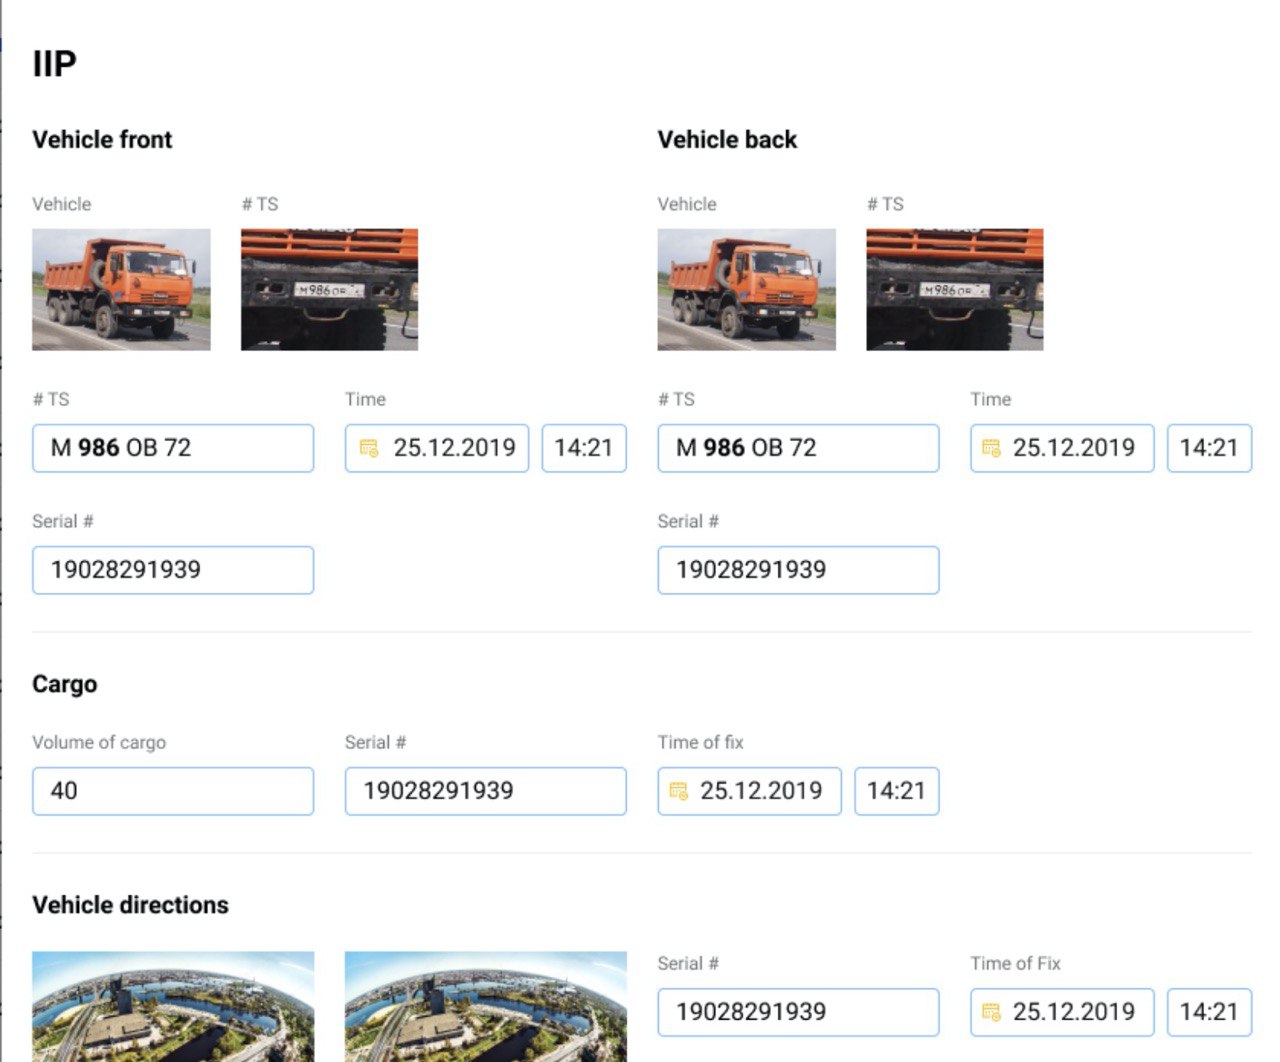Open second Vehicle directions panorama image

click(x=485, y=1006)
